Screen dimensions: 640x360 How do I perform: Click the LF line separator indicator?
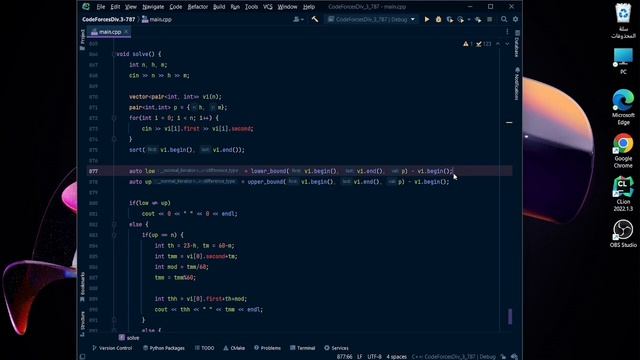[360, 357]
